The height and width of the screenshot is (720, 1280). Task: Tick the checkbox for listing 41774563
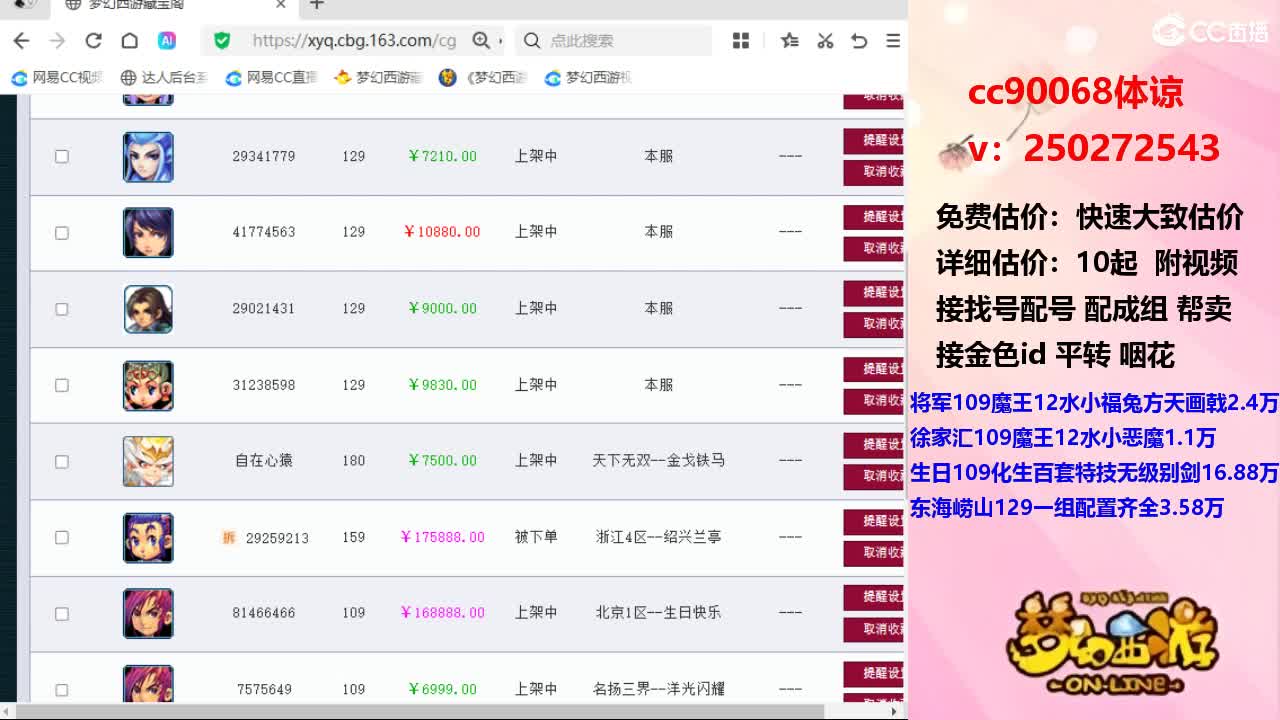[x=62, y=232]
